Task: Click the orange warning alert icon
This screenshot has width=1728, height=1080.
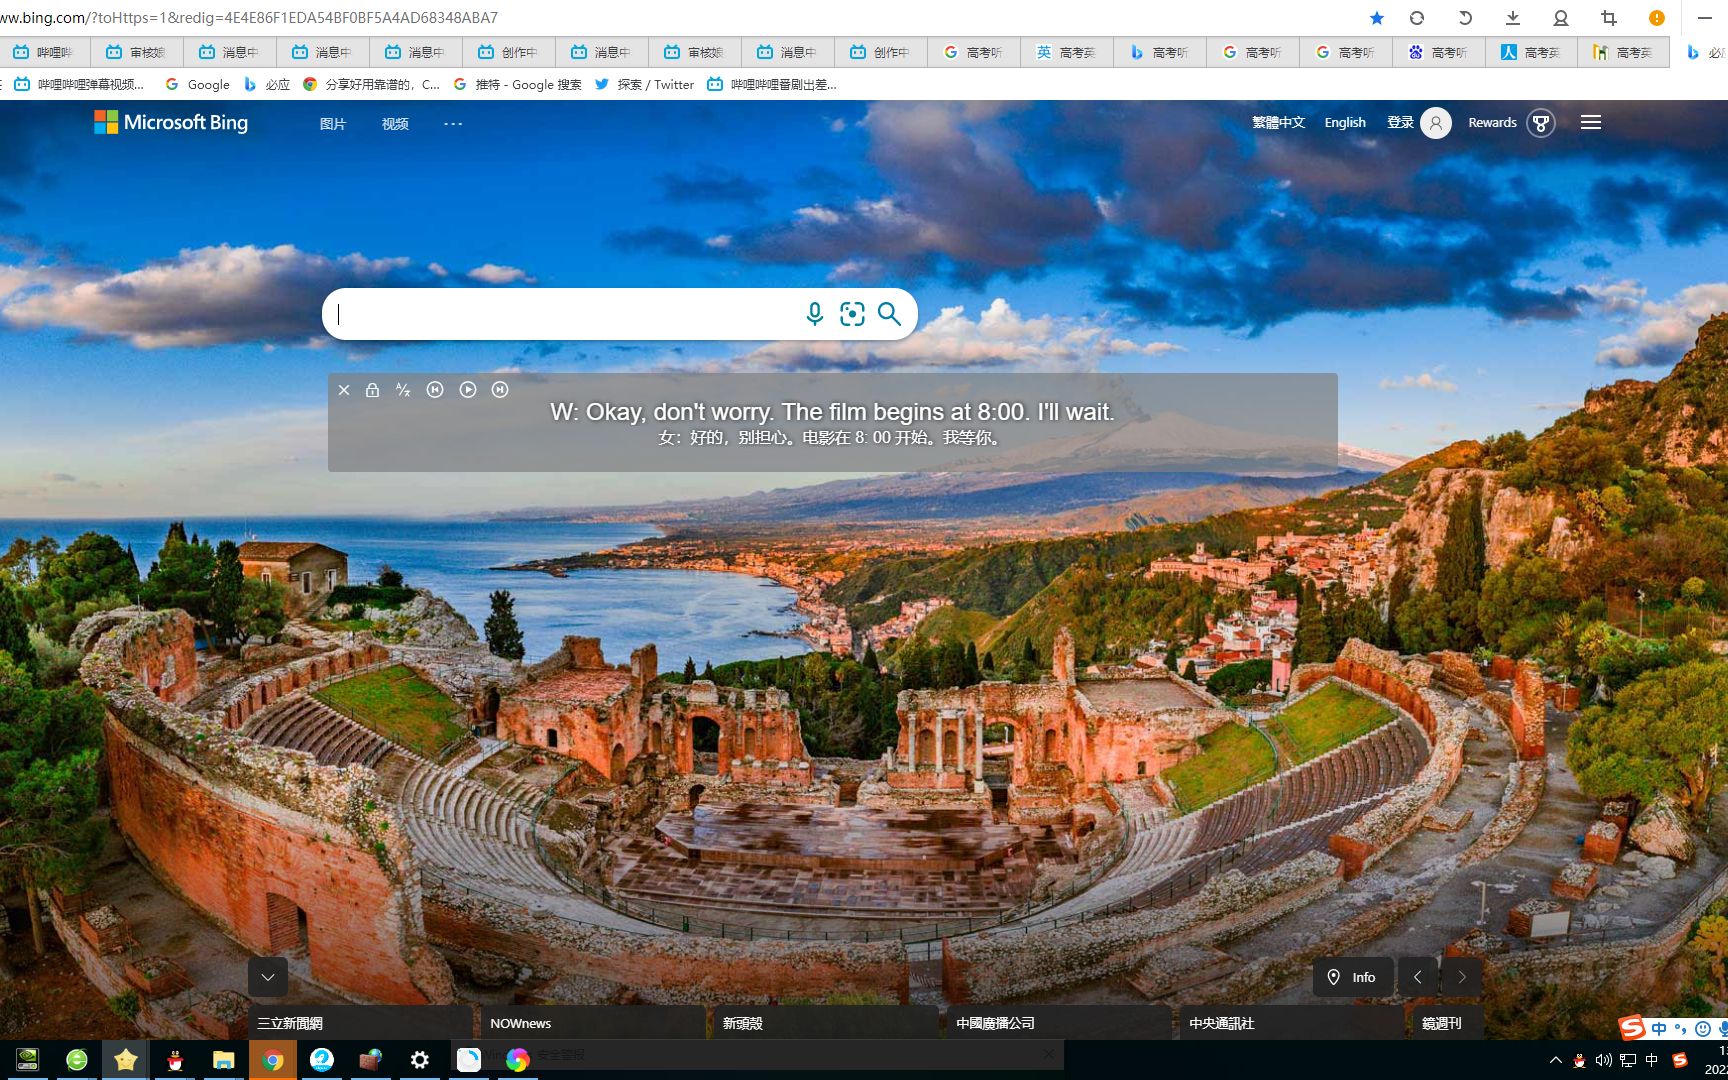Action: click(x=1657, y=18)
